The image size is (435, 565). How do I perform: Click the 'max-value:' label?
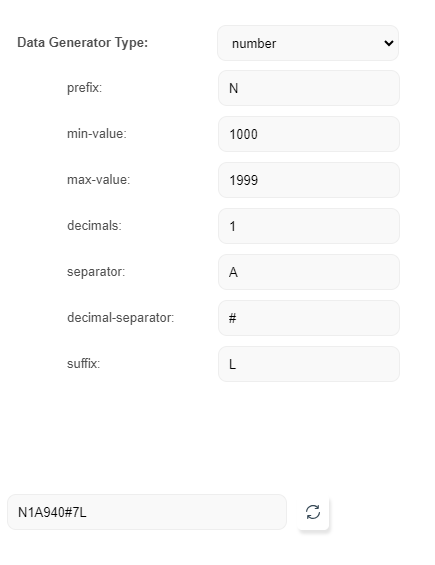point(99,179)
